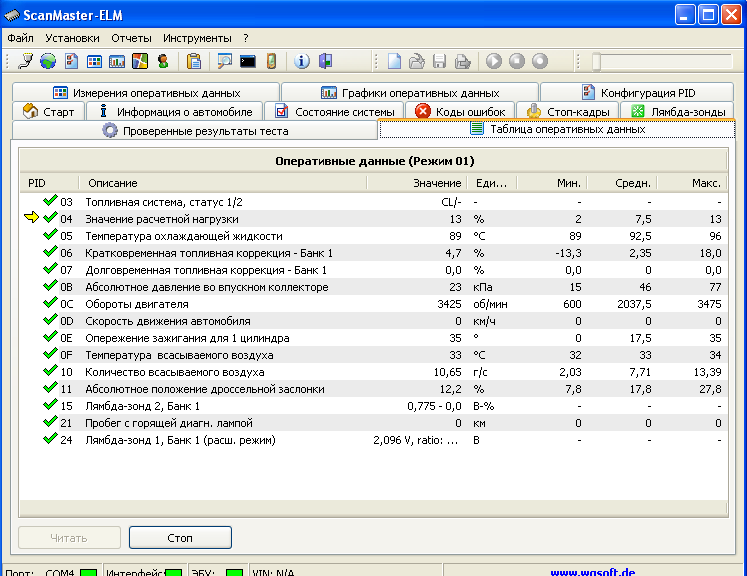The width and height of the screenshot is (747, 576).
Task: Toggle the checkmark for PID 05 coolant temperature
Action: coord(51,236)
